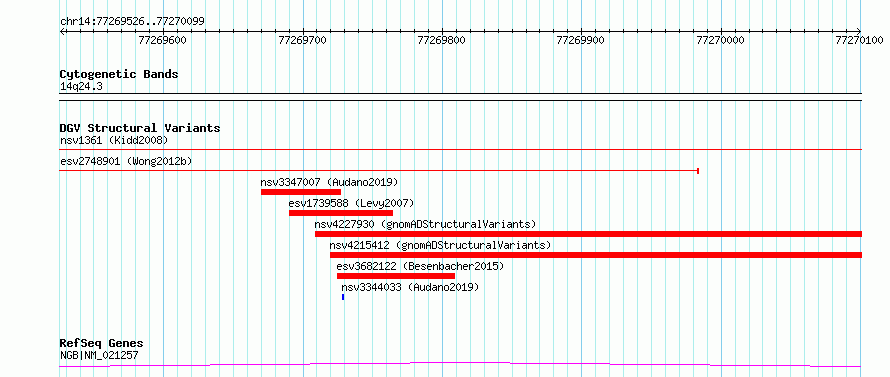Screen dimensions: 890x377
Task: Click the Cytogenetic Bands track title
Action: point(119,74)
